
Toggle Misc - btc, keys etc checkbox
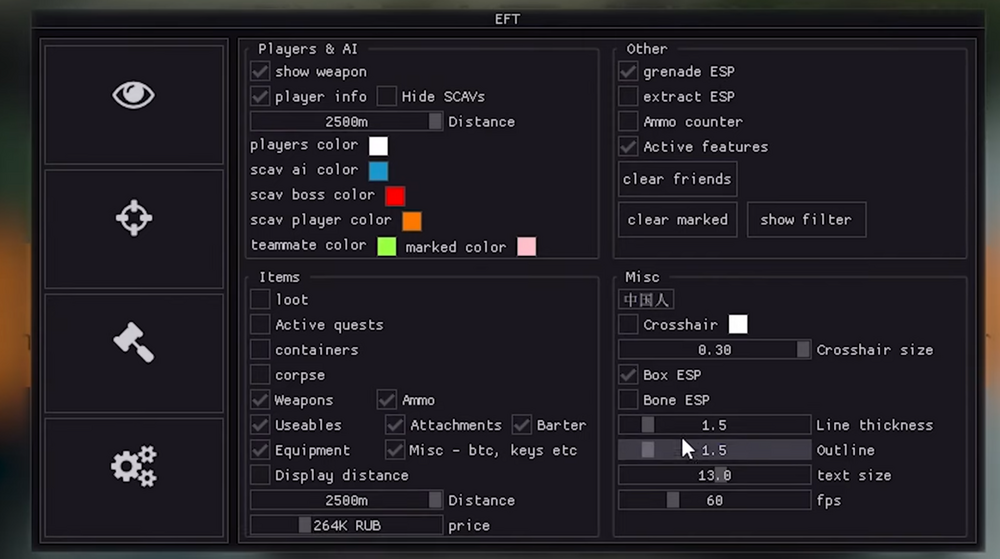tap(395, 450)
